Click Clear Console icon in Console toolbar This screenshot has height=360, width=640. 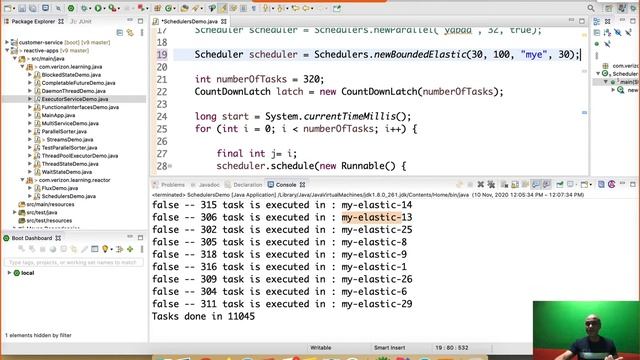504,184
